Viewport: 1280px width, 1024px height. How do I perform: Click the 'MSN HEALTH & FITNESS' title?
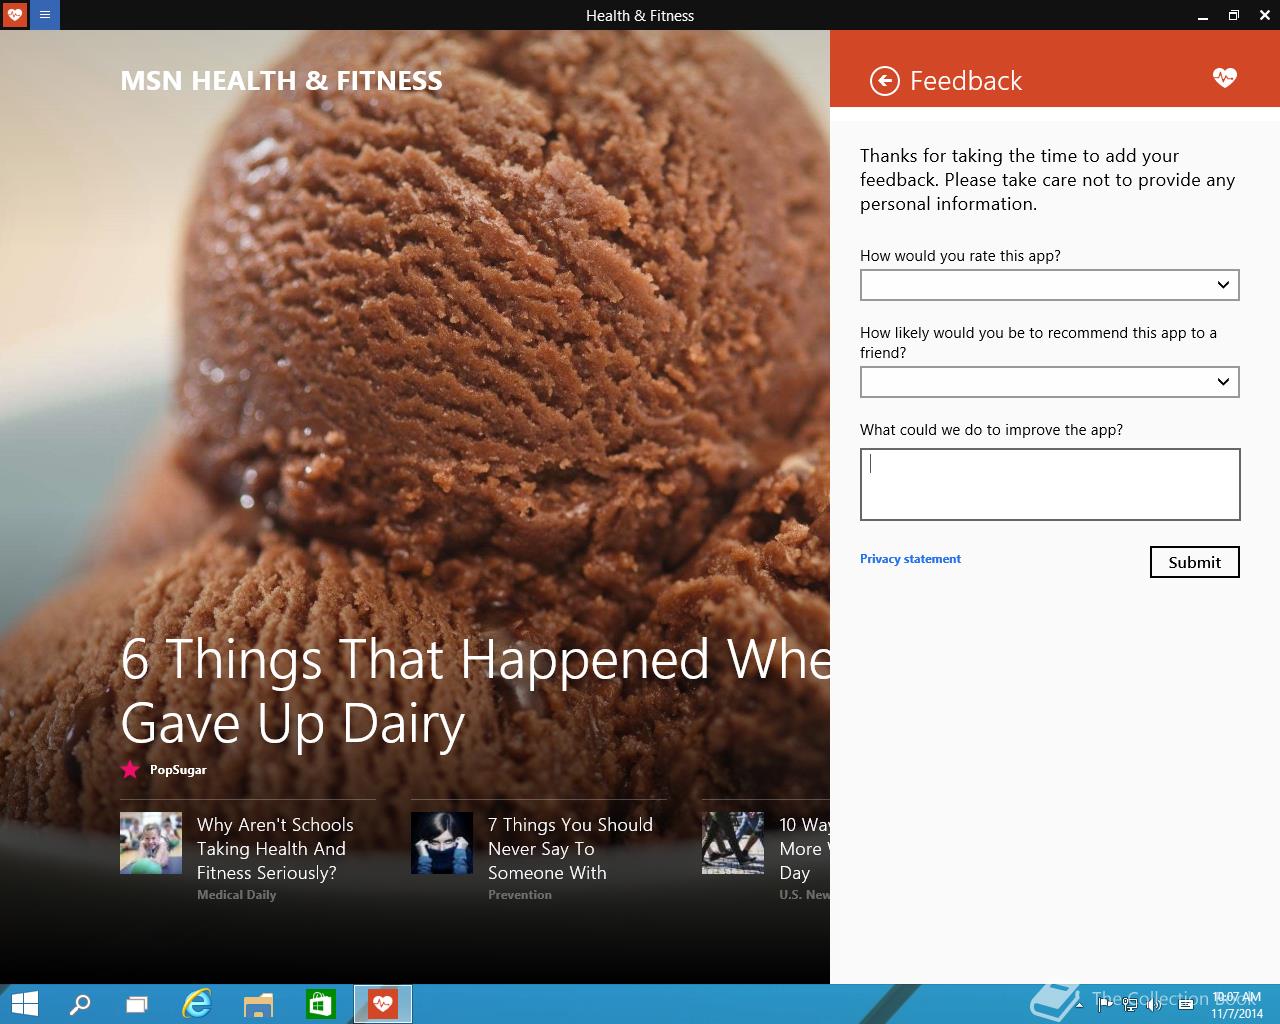pyautogui.click(x=281, y=81)
